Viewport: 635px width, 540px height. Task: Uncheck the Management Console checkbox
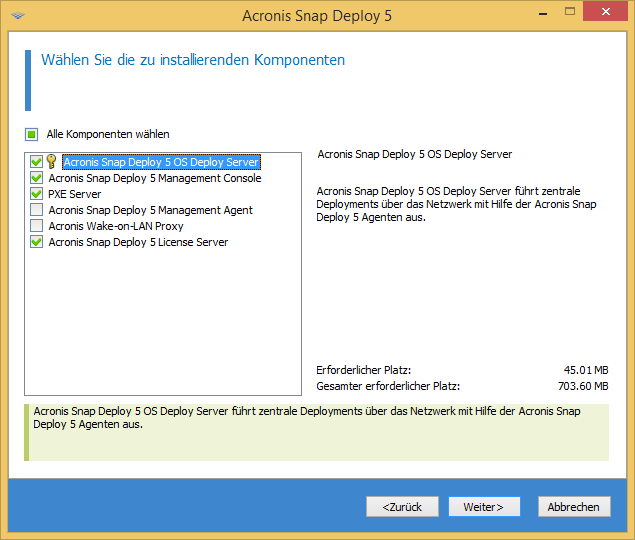[36, 178]
